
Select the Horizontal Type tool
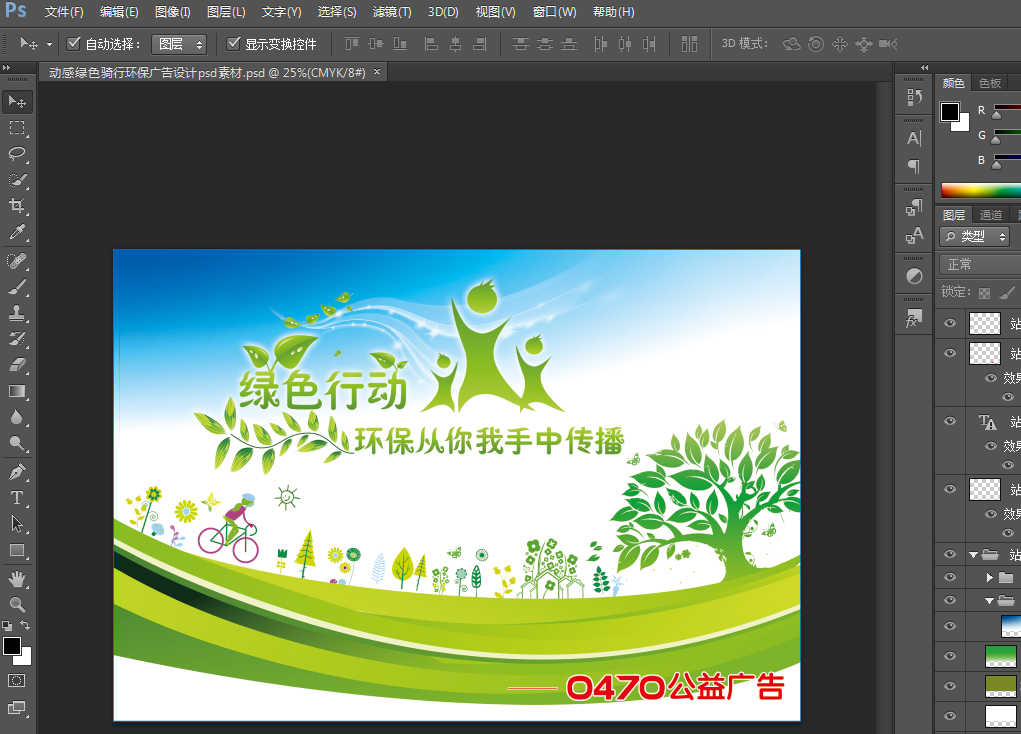(17, 498)
